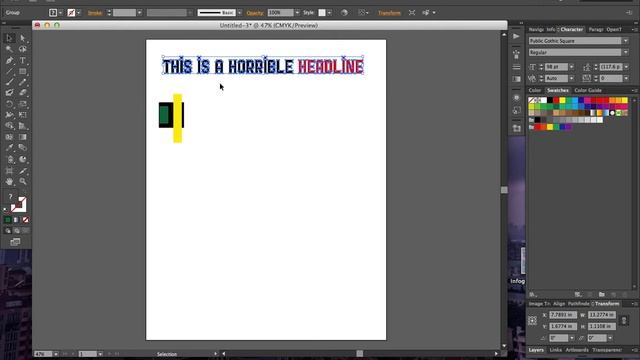Viewport: 640px width, 360px height.
Task: Select the Artboard tool
Action: (x=9, y=171)
